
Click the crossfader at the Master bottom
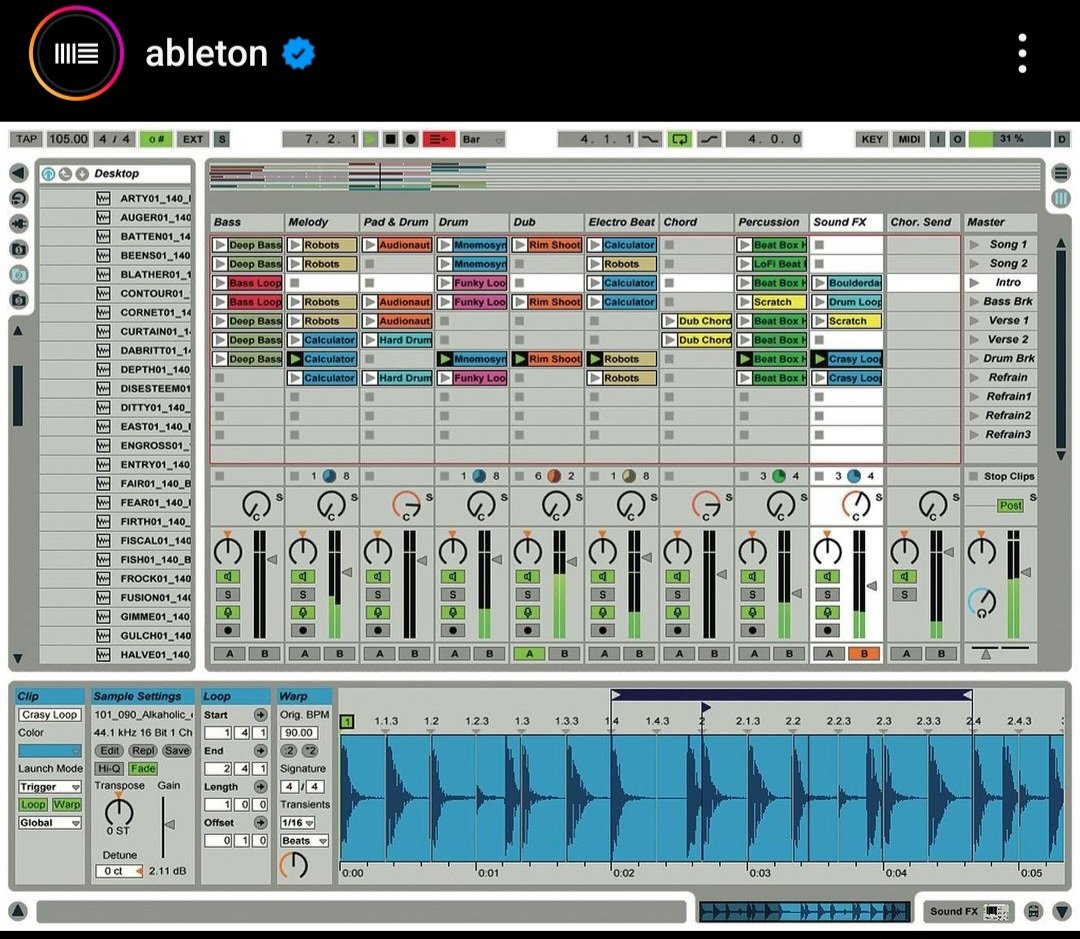[x=986, y=653]
